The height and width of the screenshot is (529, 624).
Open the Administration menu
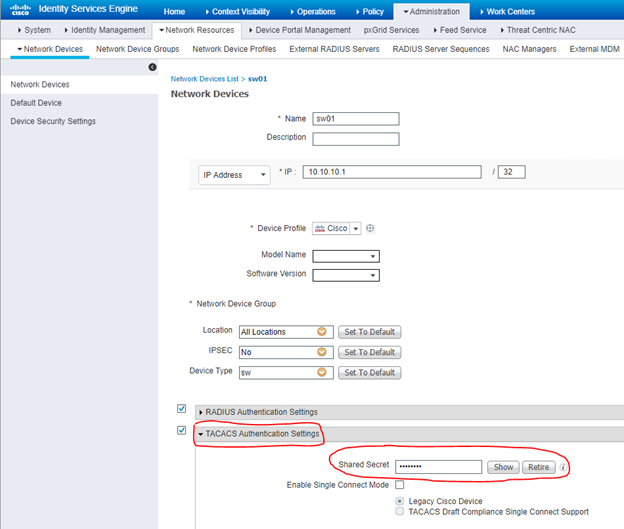point(431,12)
